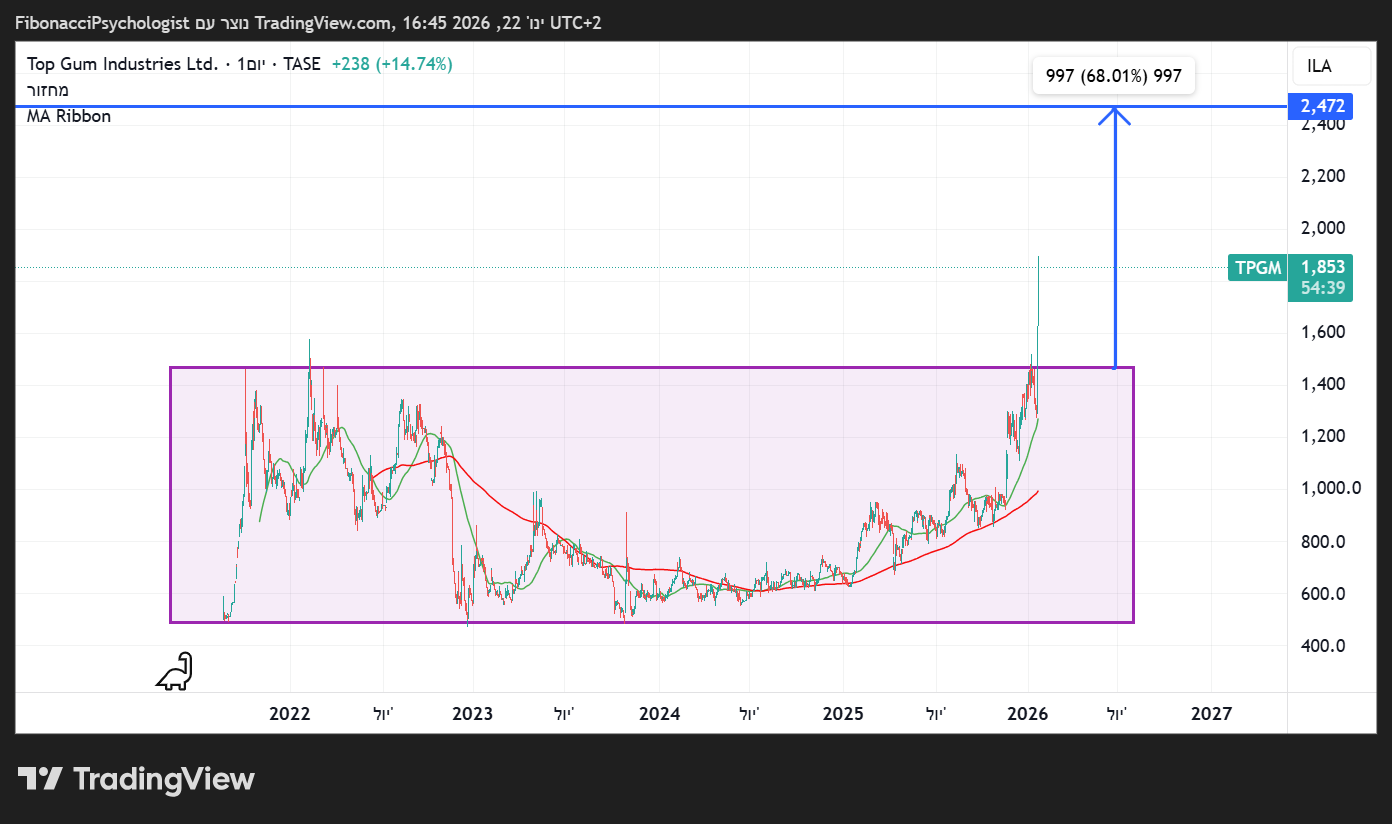
Task: Click the +238 (+14.74%) change value
Action: pyautogui.click(x=392, y=64)
